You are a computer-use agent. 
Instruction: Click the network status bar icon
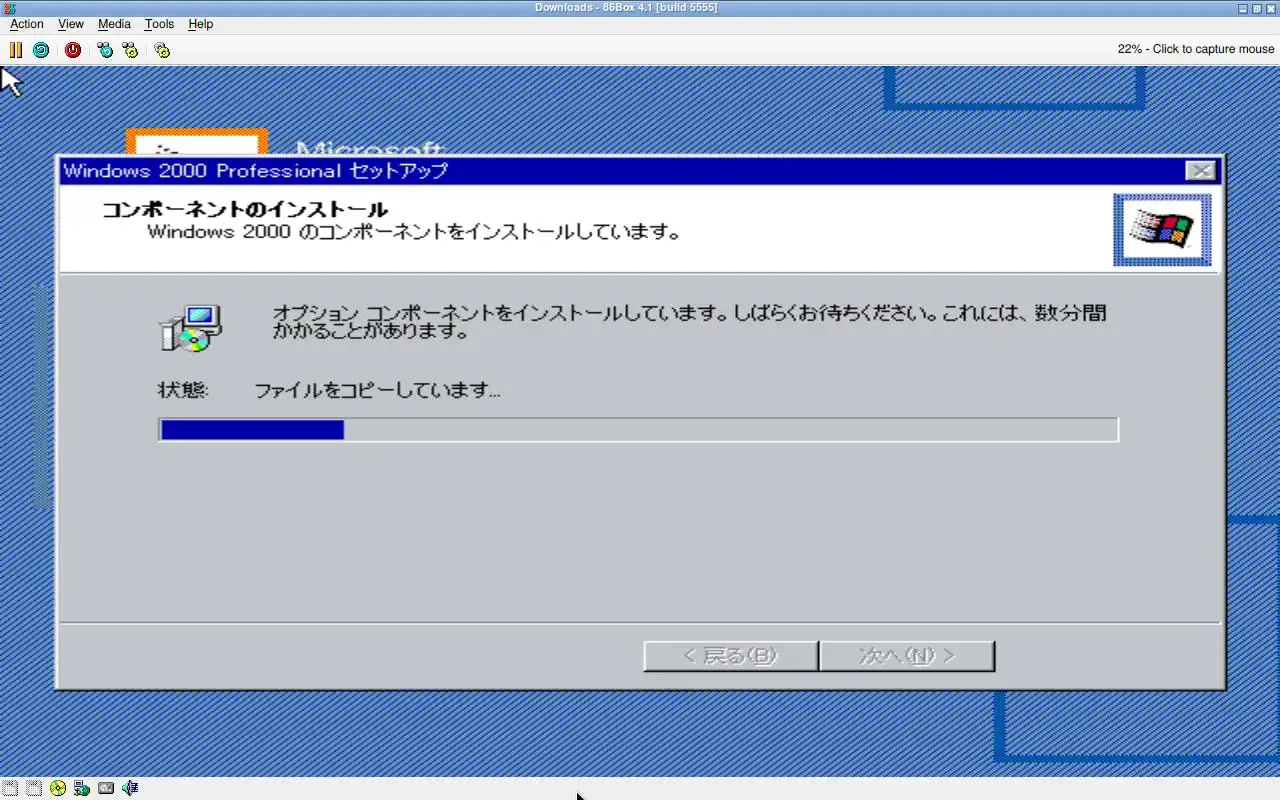[82, 788]
